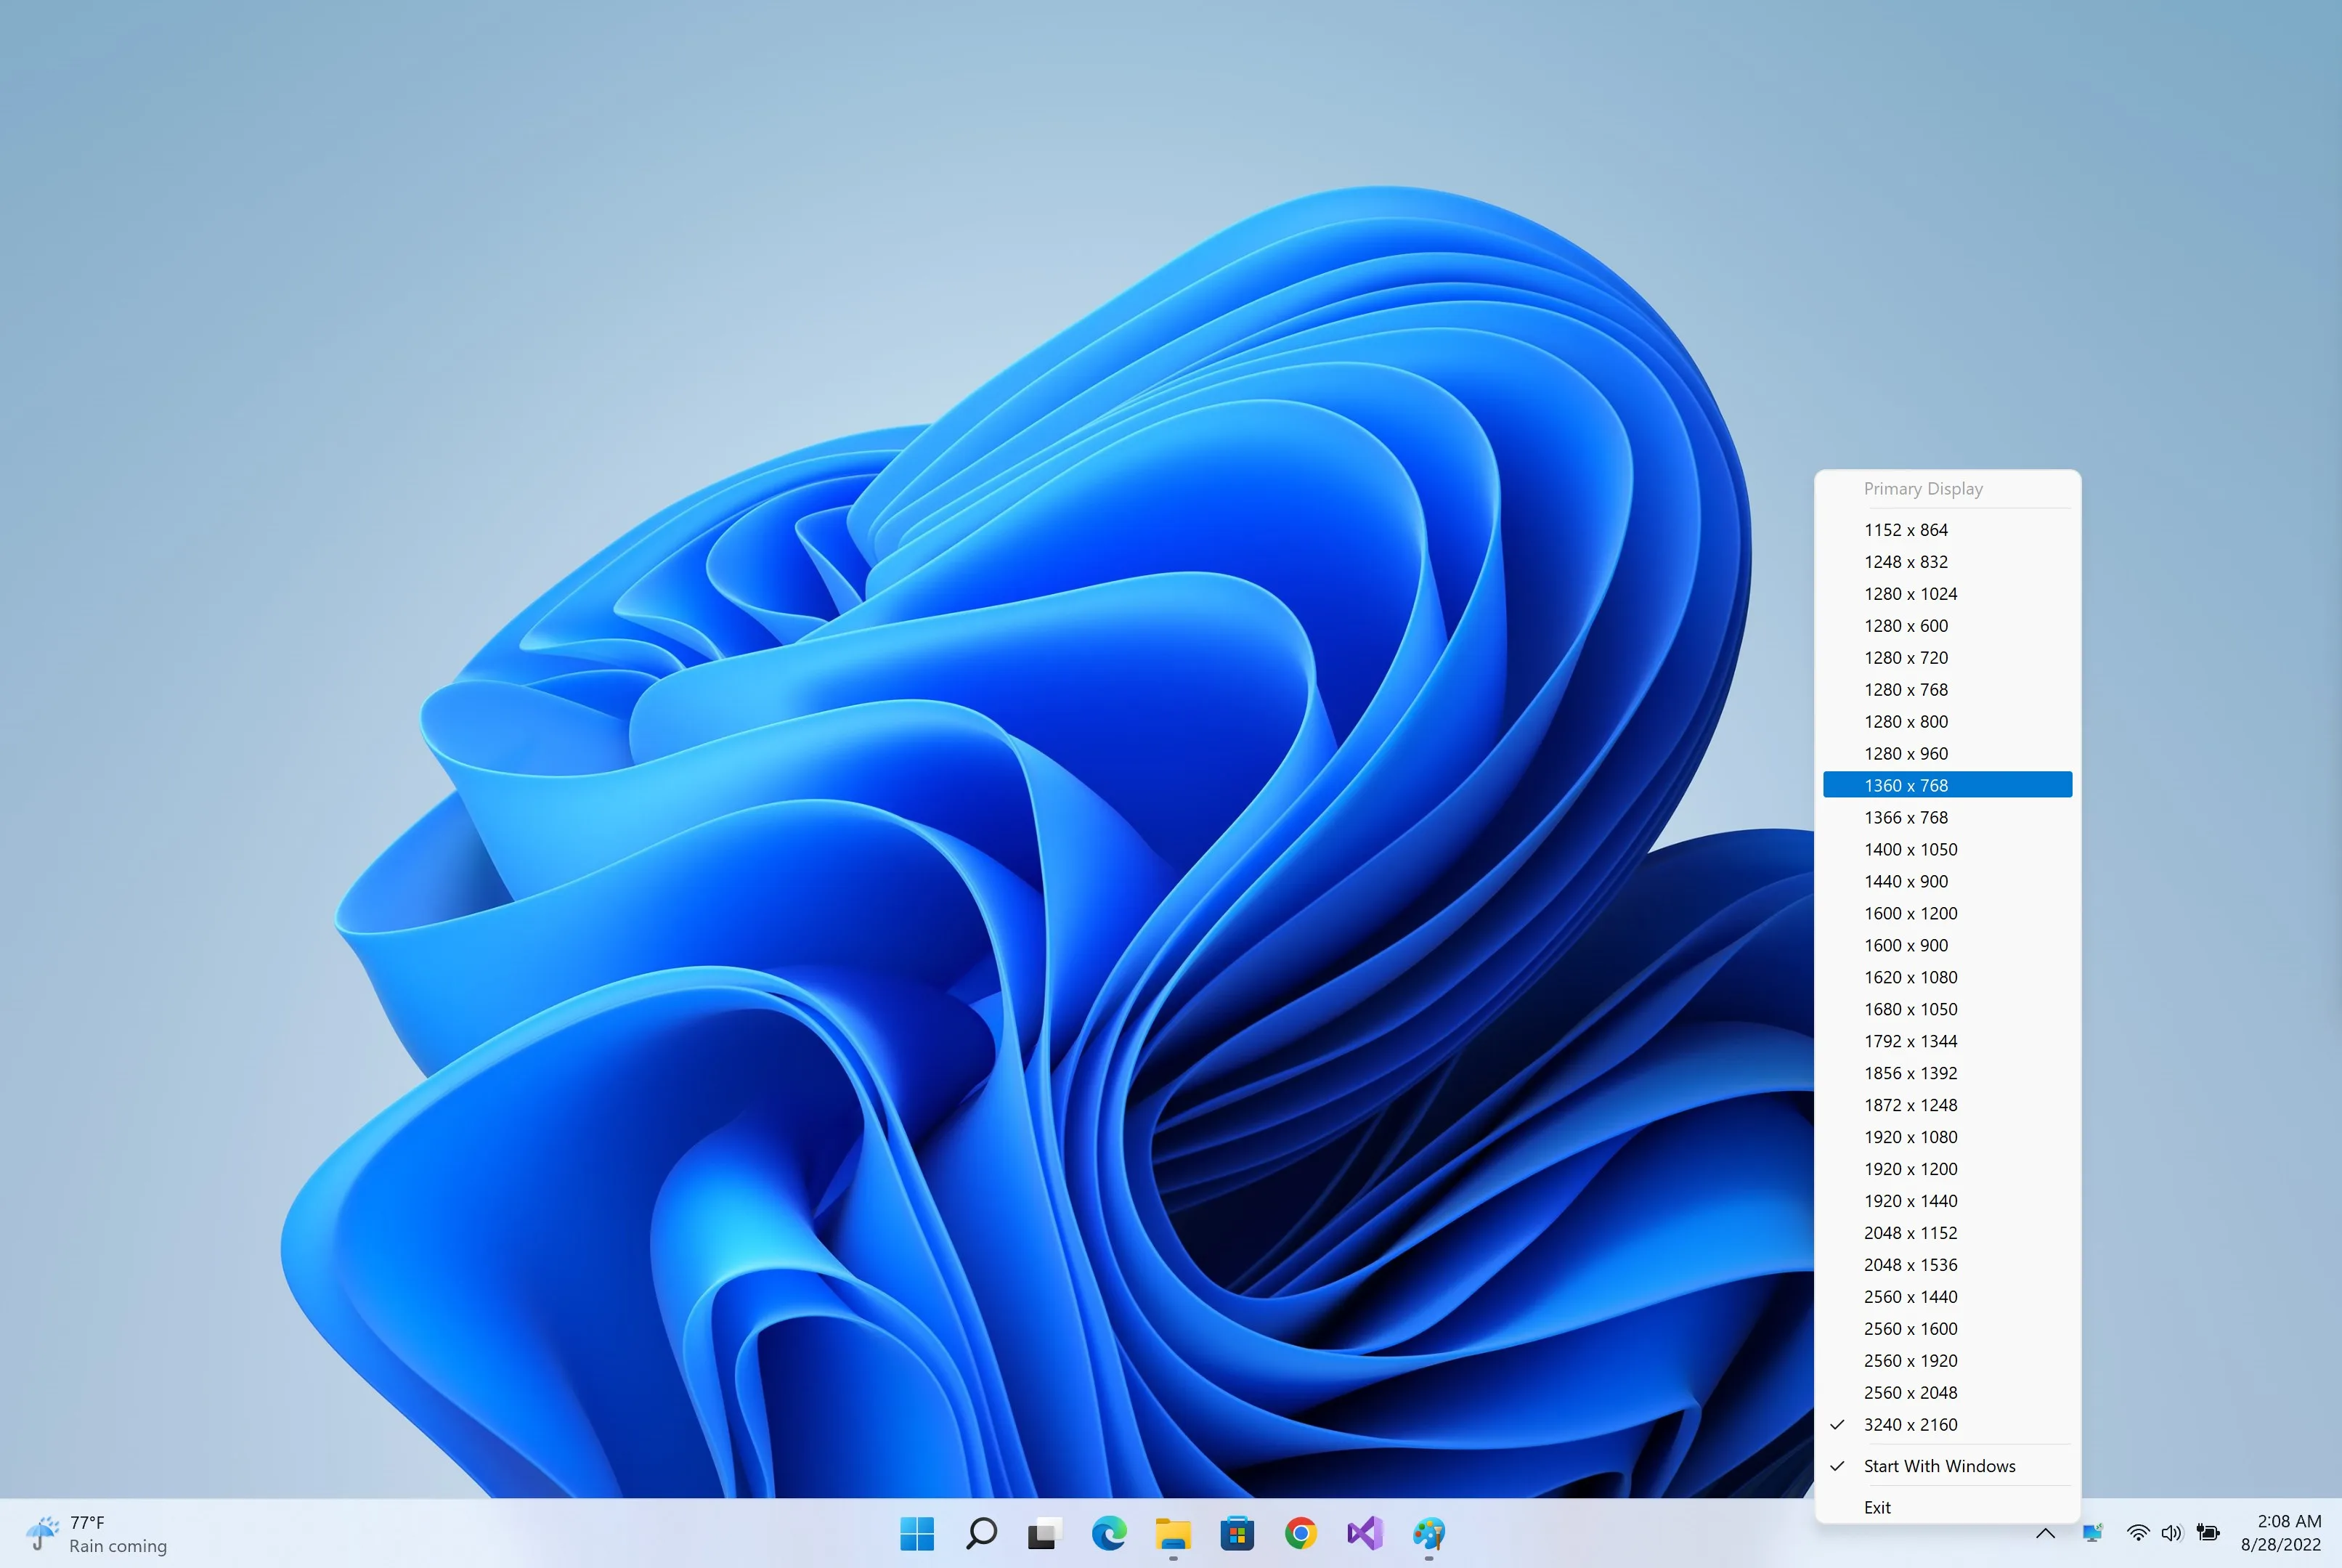The image size is (2342, 1568).
Task: Choose 1620 x 1080 resolution
Action: click(1948, 978)
